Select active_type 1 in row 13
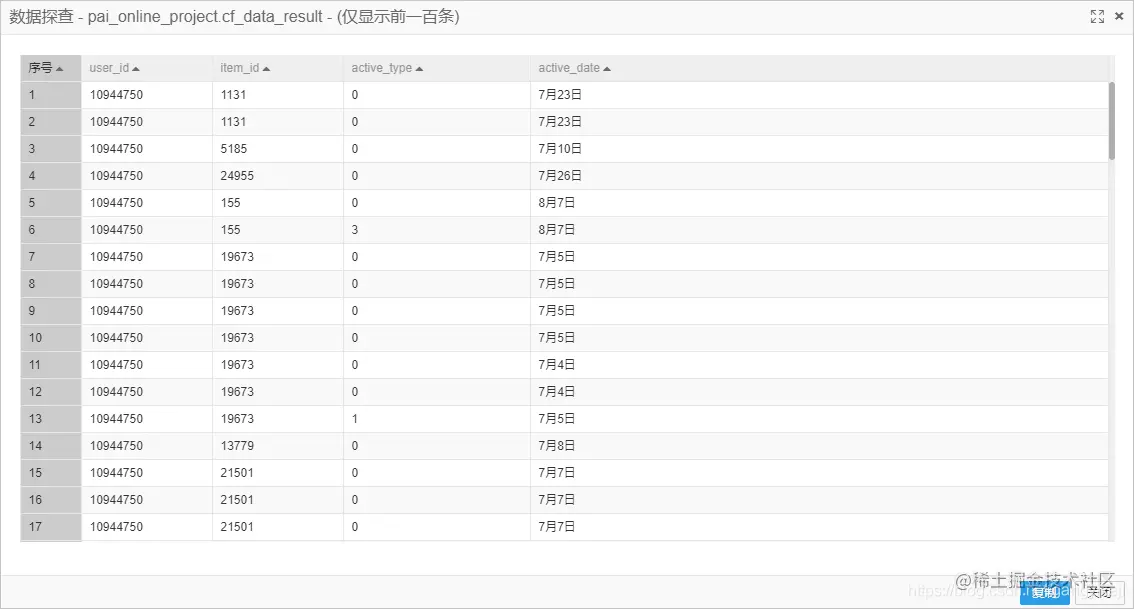This screenshot has height=609, width=1134. pyautogui.click(x=437, y=419)
